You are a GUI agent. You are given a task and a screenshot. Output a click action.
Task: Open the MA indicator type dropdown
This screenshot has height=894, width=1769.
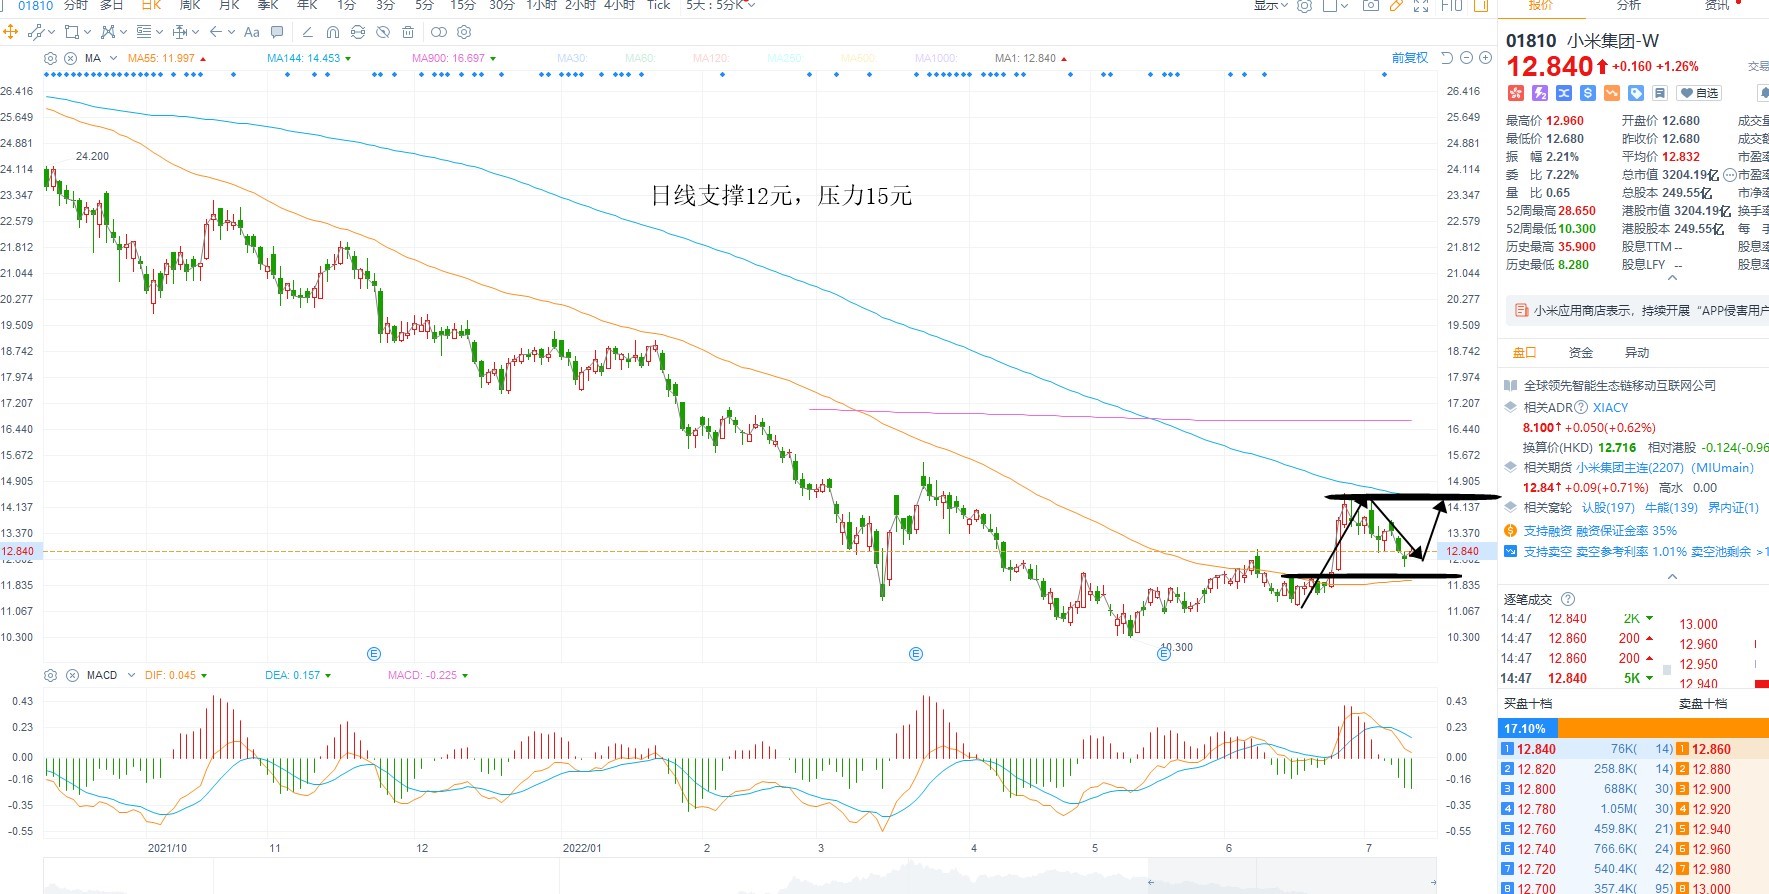pos(113,58)
